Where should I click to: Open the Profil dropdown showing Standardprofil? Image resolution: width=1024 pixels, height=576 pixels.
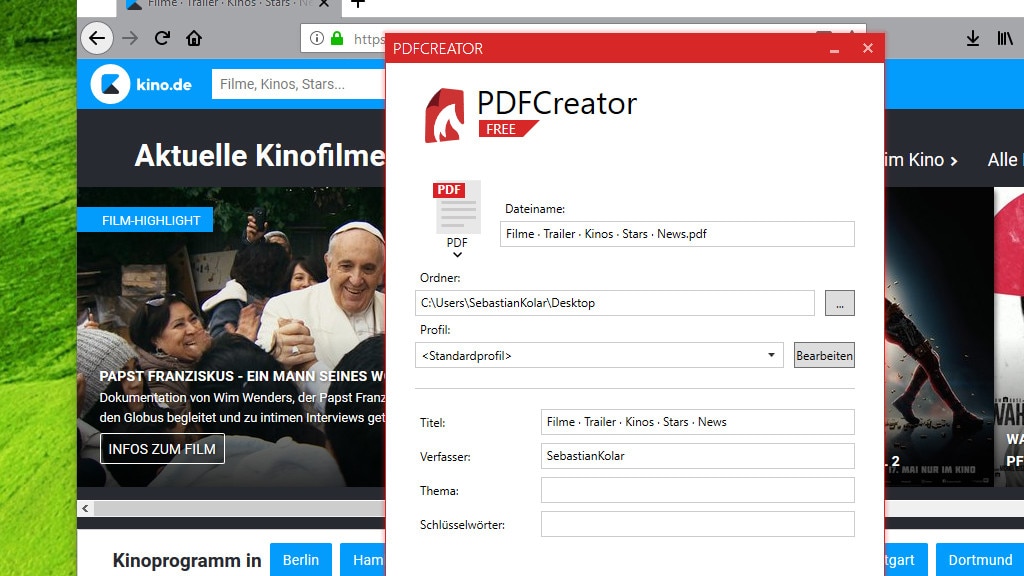600,355
